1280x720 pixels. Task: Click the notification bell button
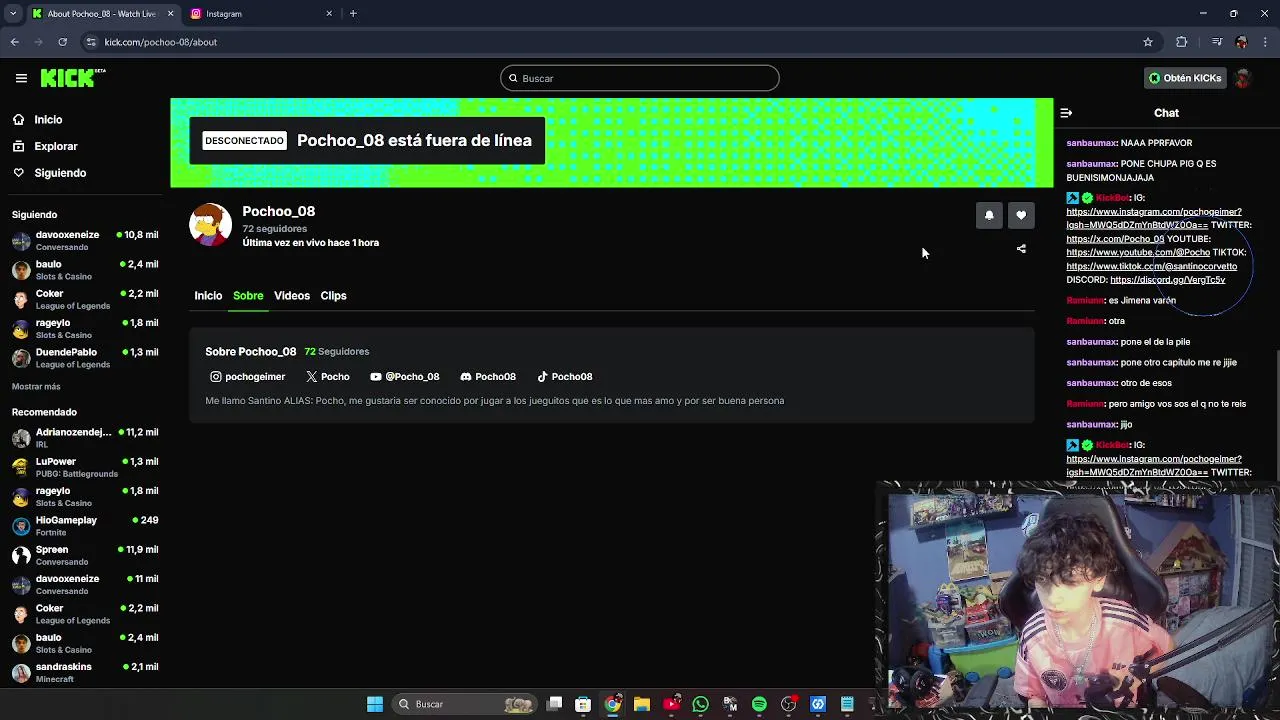pyautogui.click(x=989, y=215)
